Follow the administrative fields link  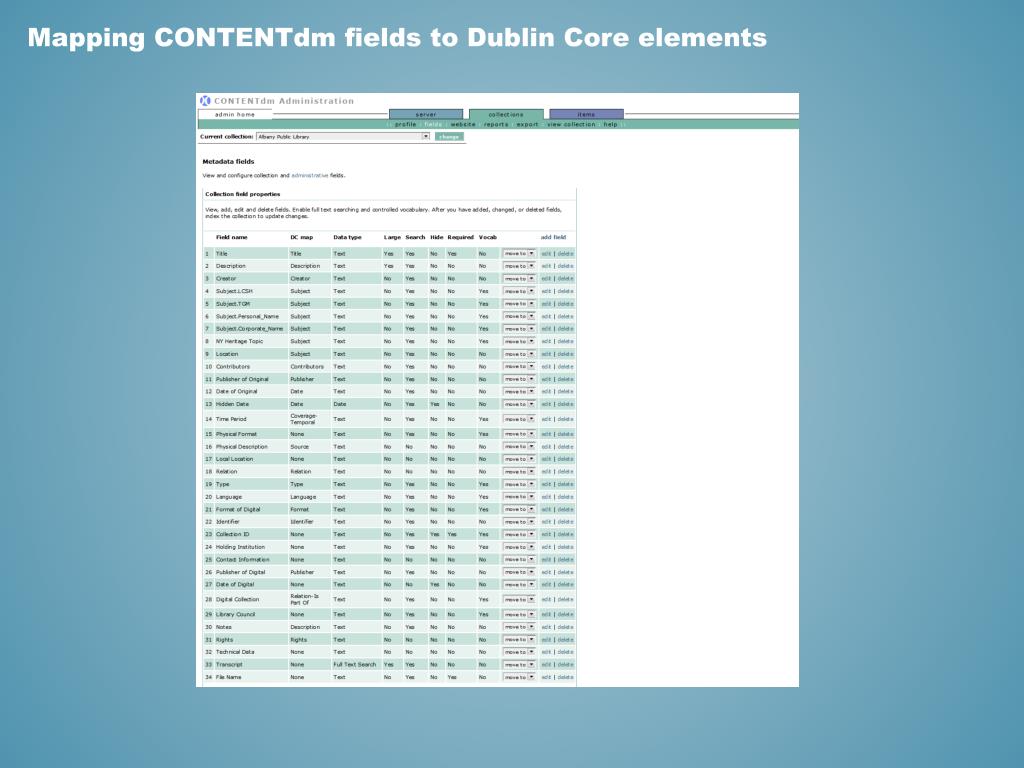(310, 175)
